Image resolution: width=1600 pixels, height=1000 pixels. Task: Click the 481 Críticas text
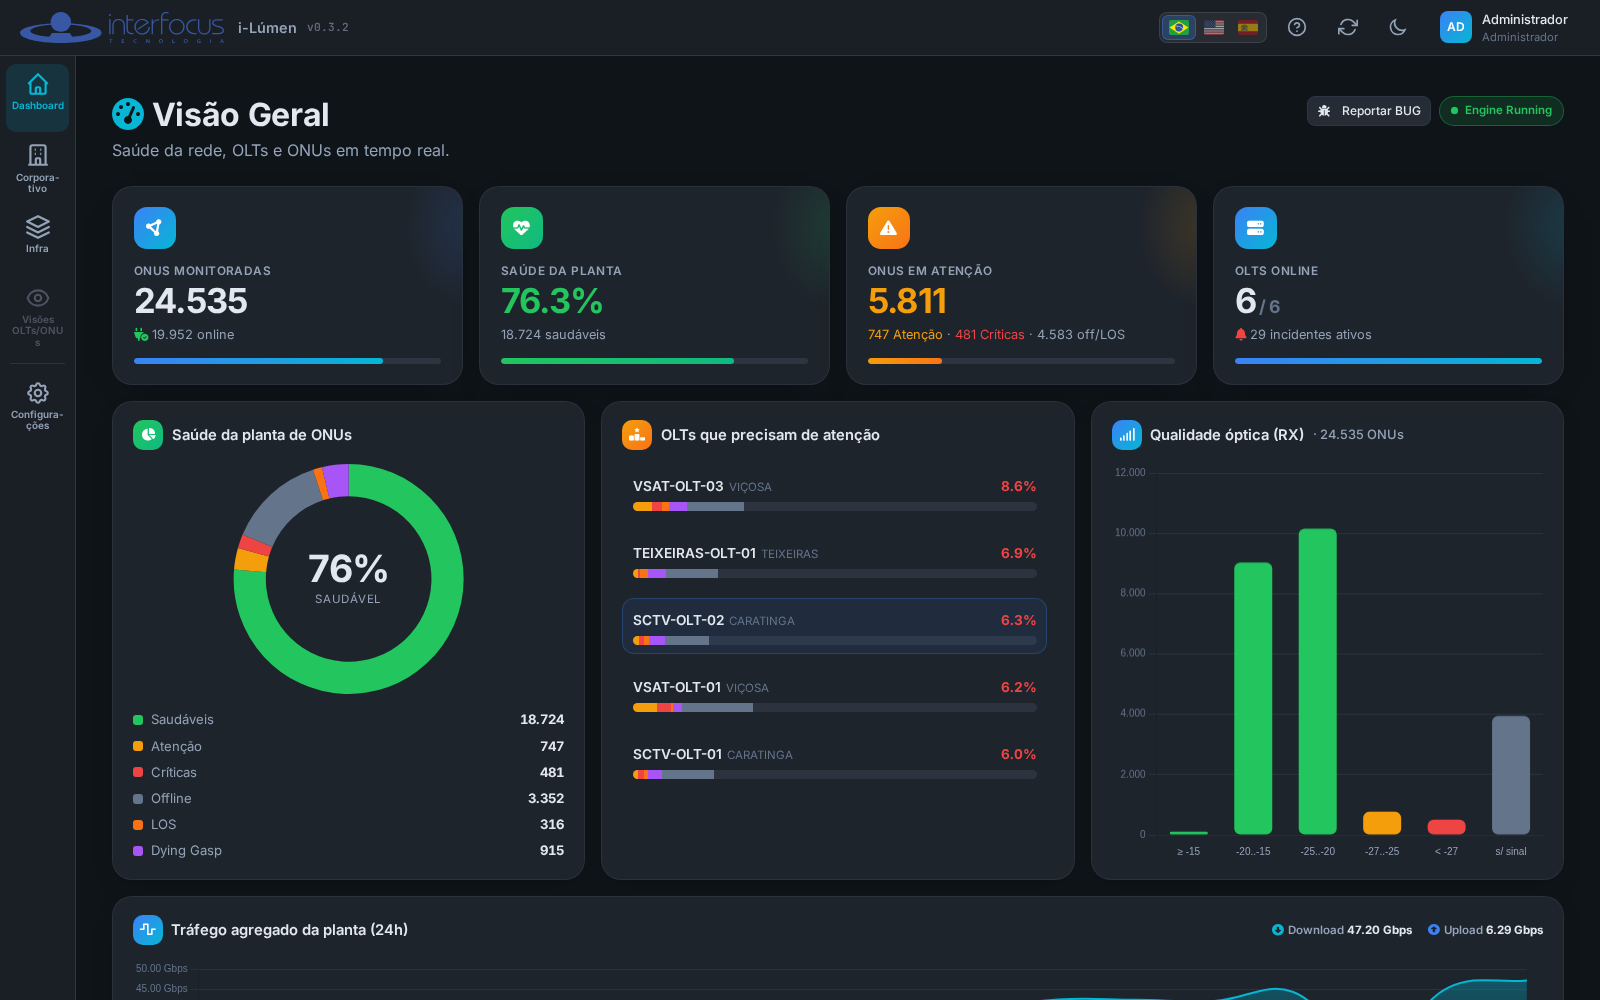pos(990,335)
